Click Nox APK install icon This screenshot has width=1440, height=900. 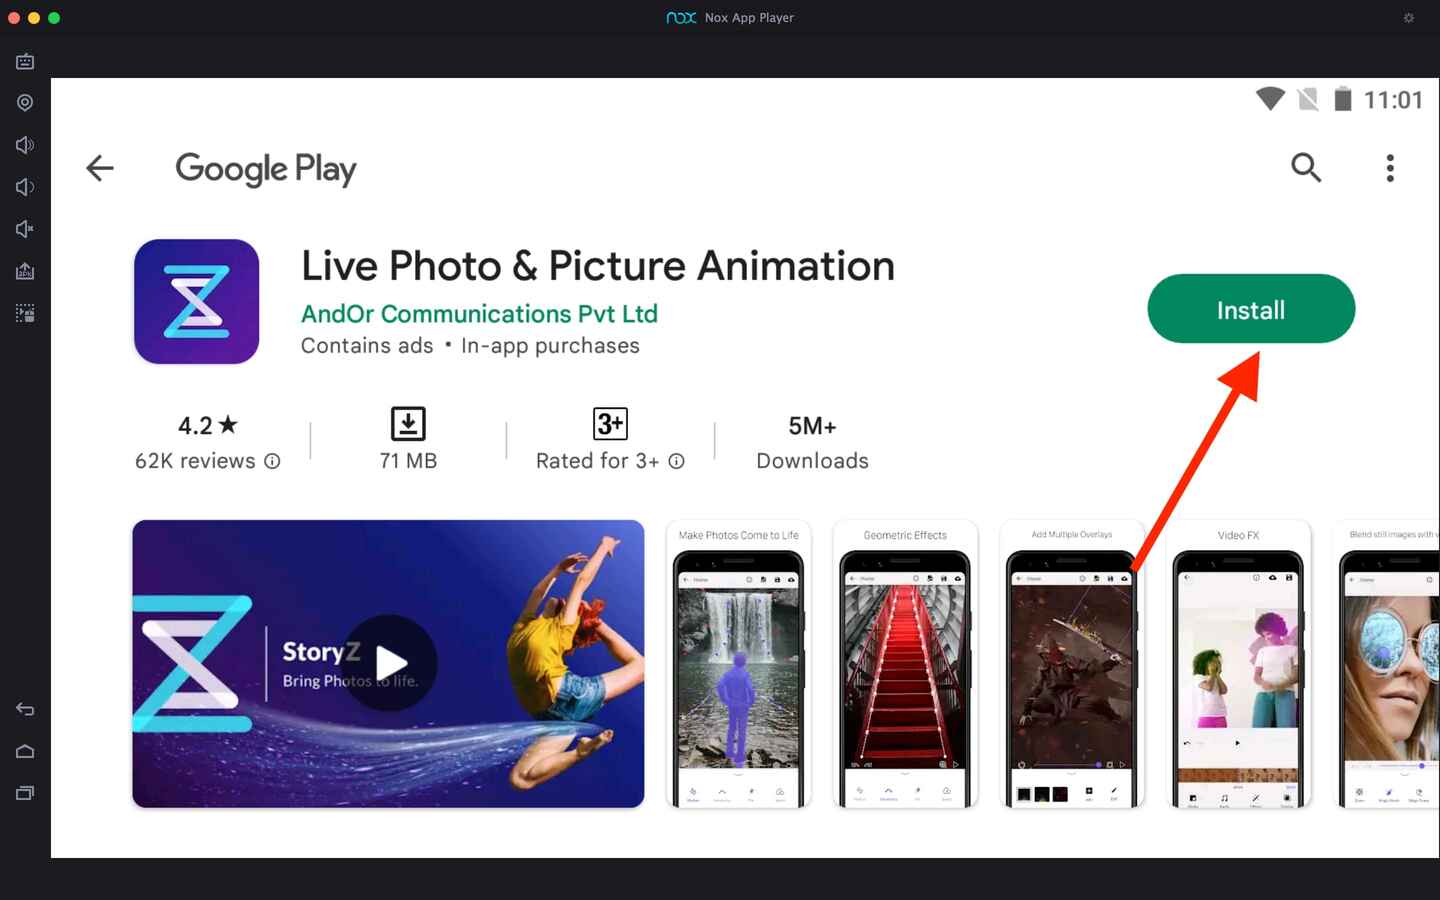point(25,271)
